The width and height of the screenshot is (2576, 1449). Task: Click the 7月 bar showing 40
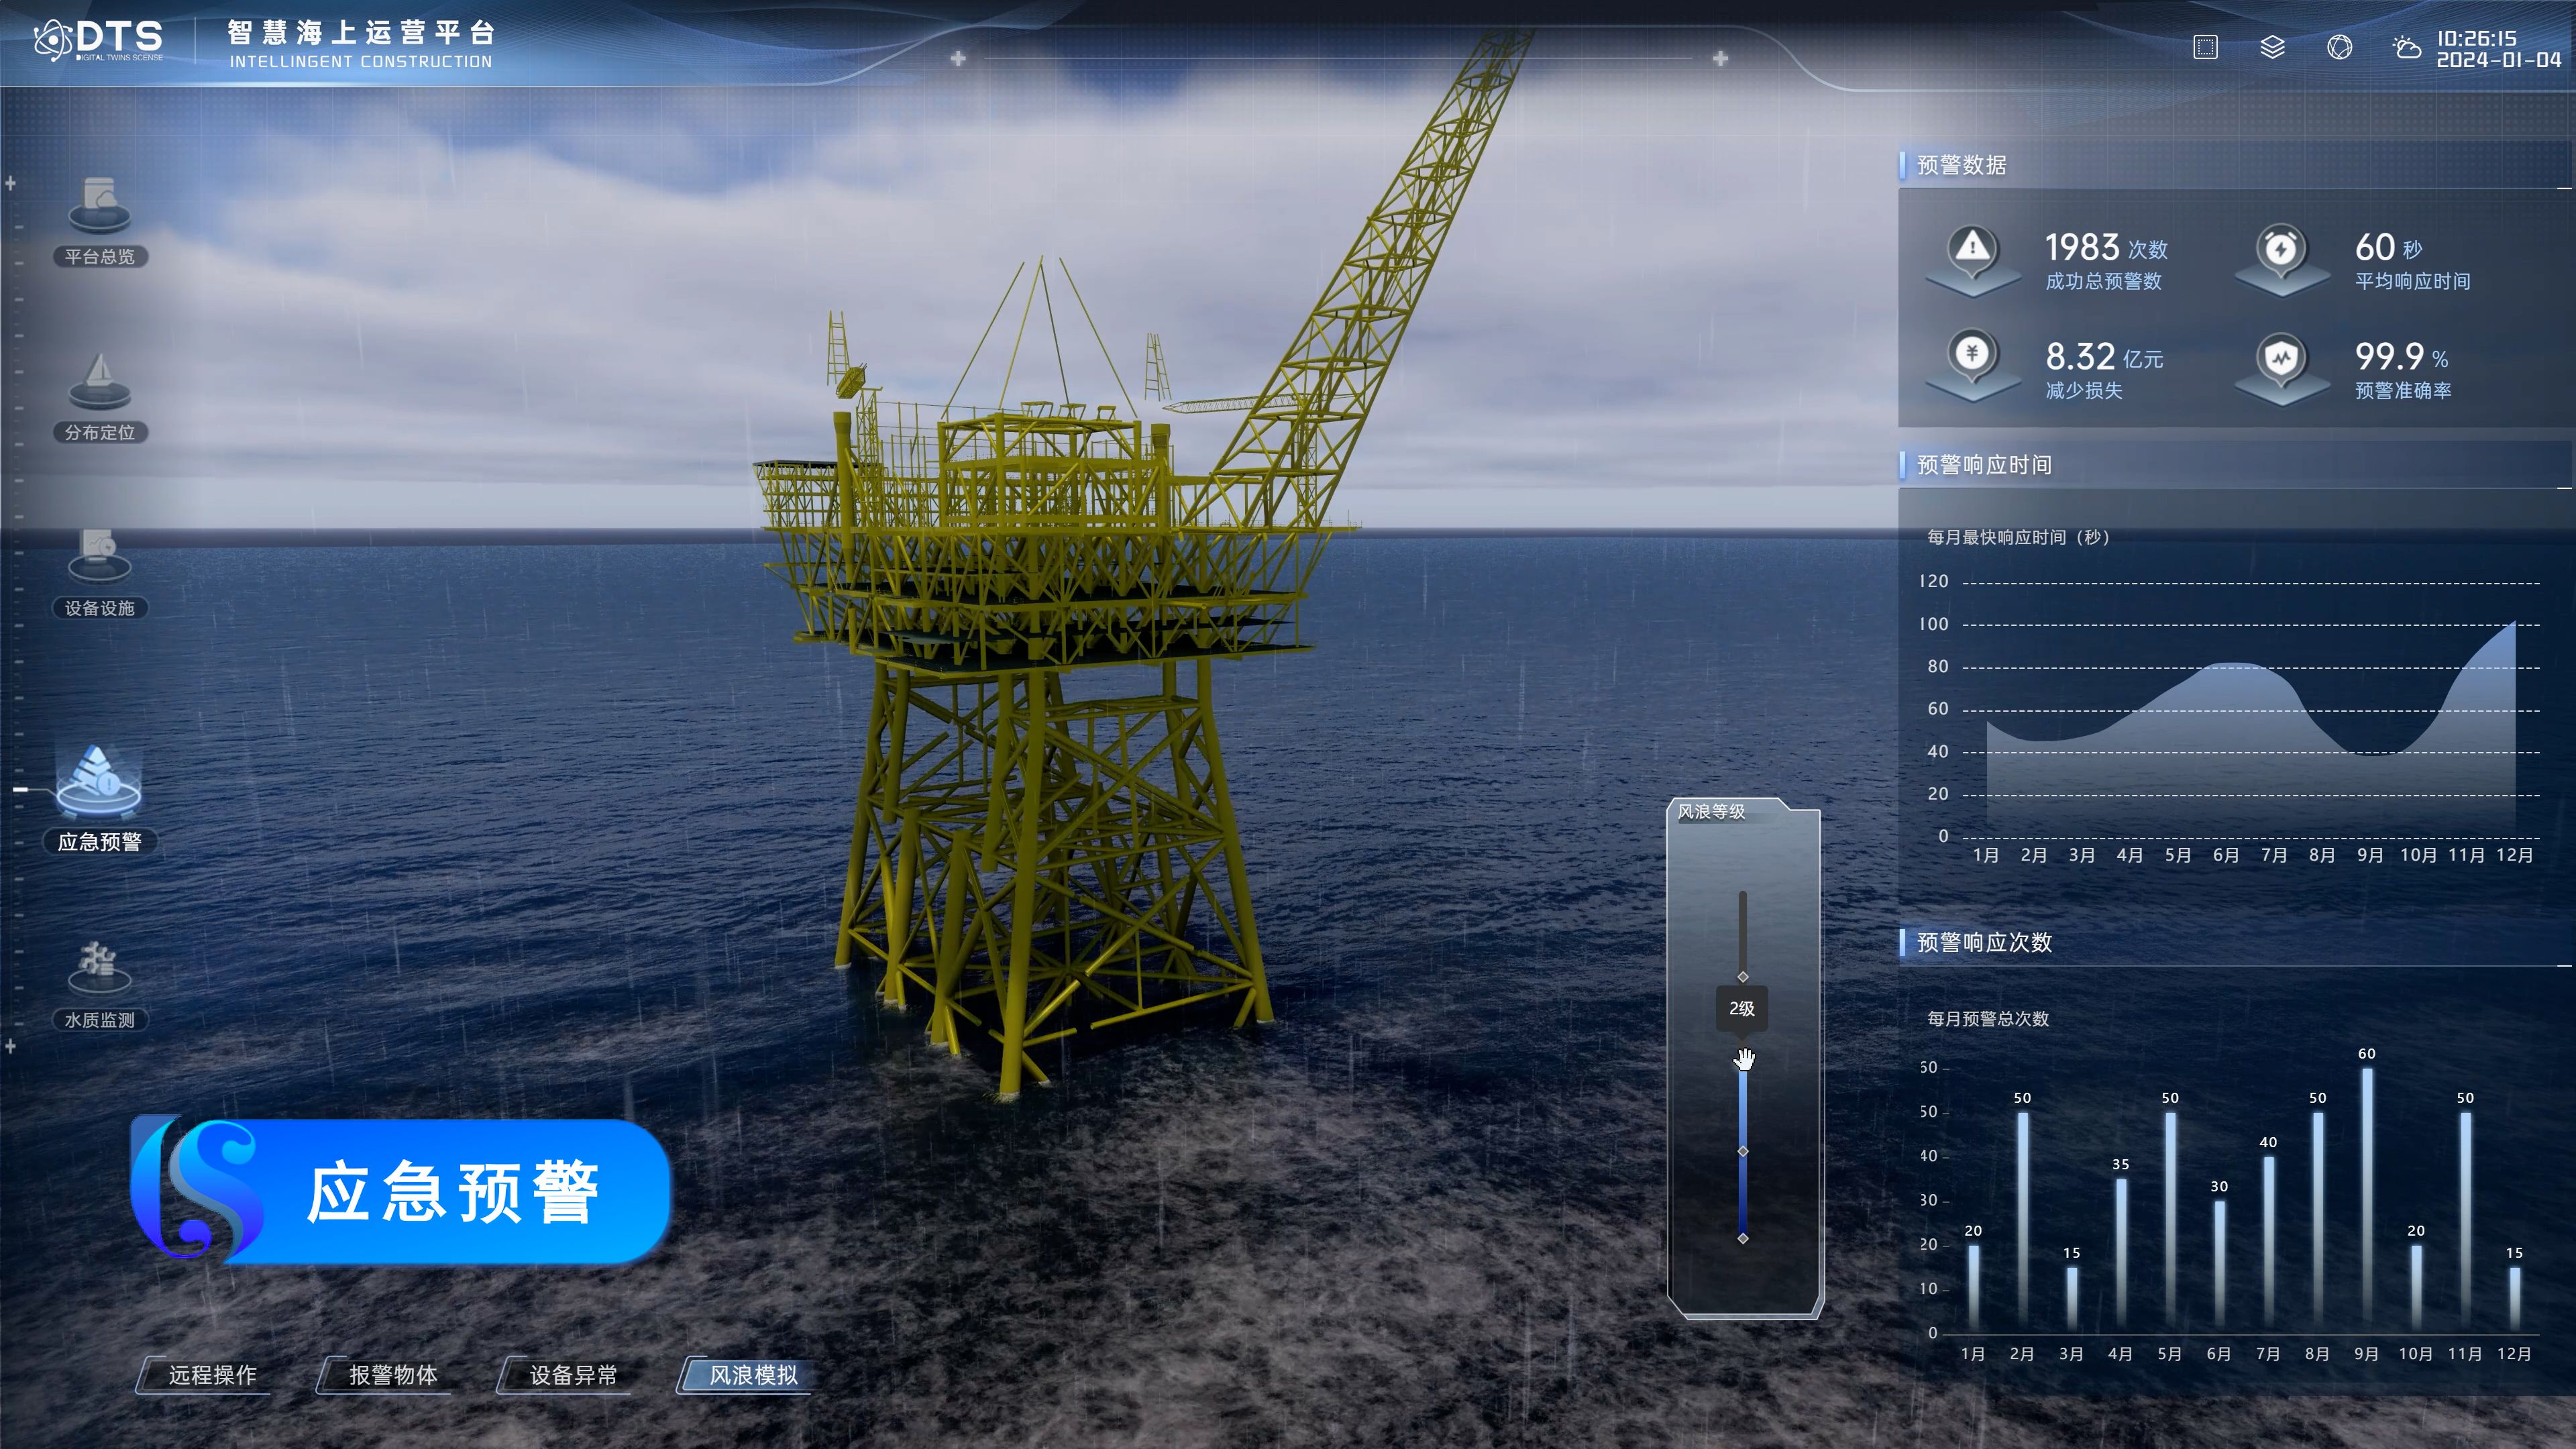(2269, 1245)
